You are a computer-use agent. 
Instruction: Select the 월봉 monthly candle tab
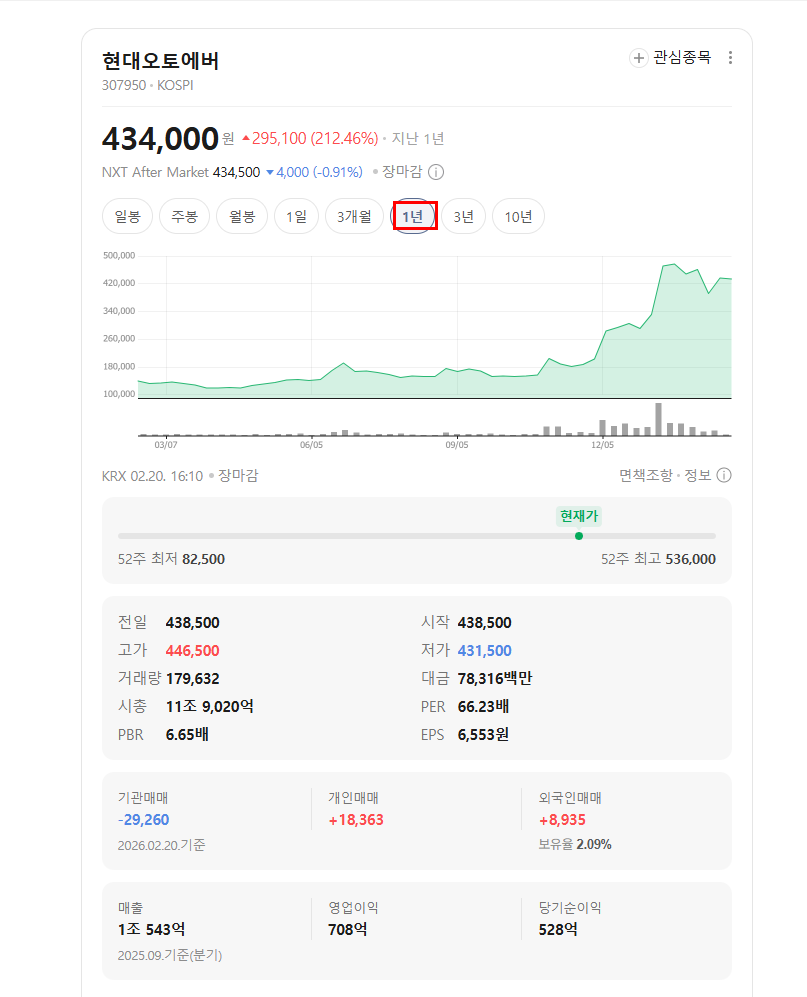tap(242, 216)
